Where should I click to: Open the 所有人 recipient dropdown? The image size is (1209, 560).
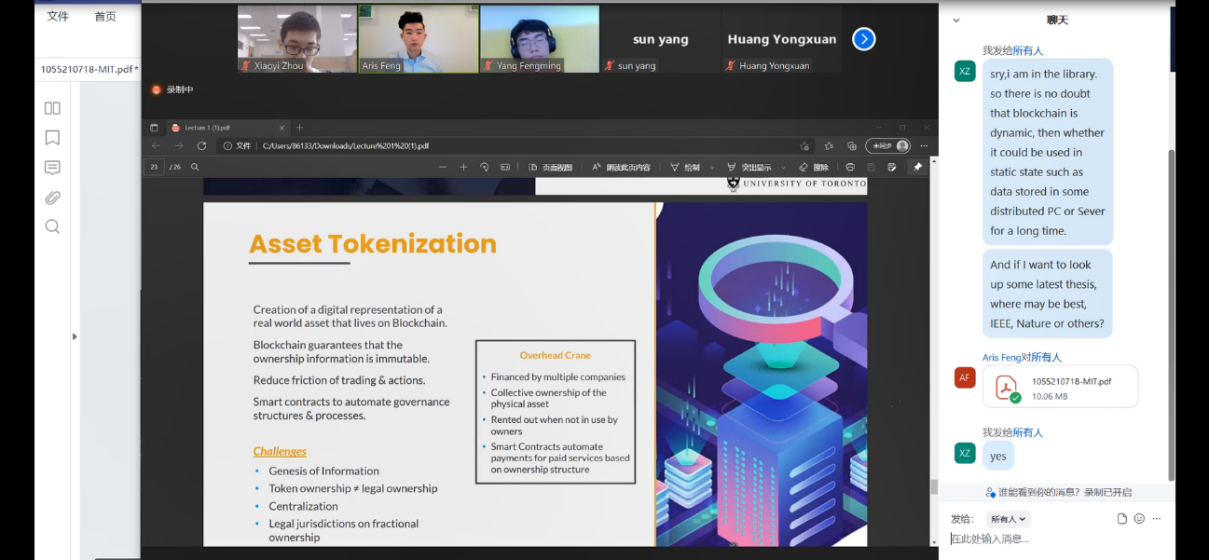coord(1008,519)
